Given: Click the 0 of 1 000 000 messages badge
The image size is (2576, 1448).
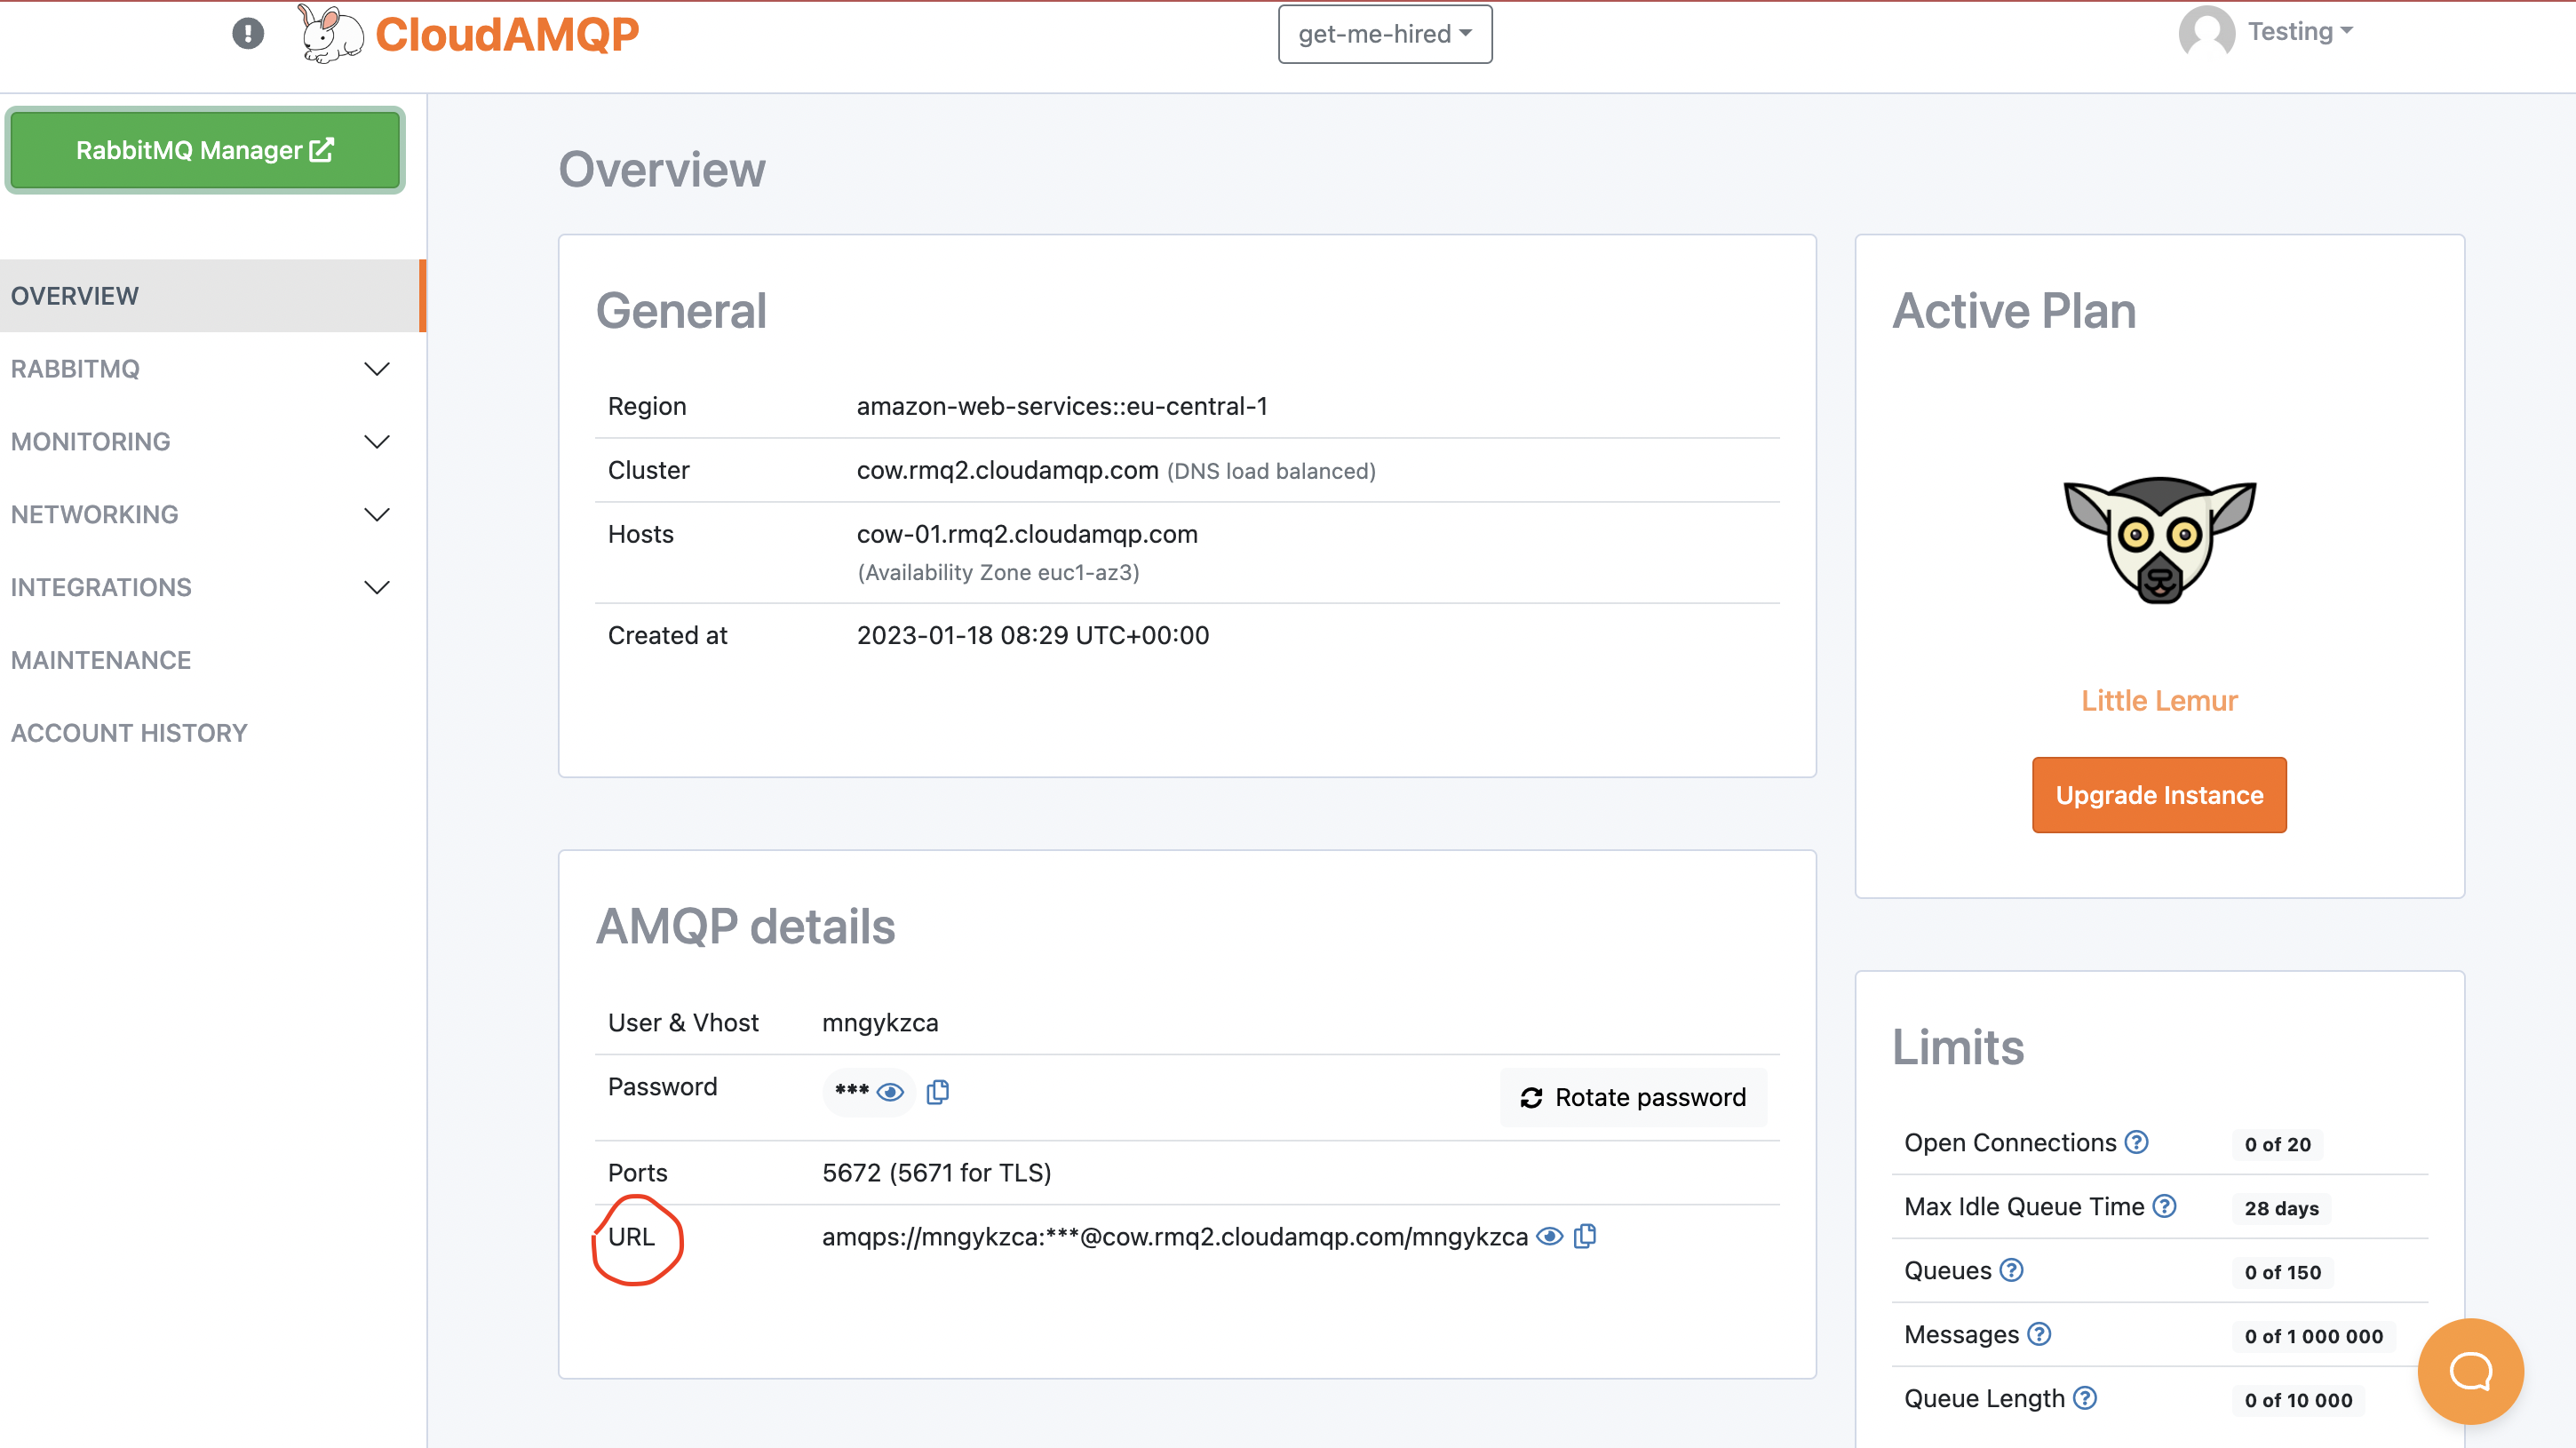Looking at the screenshot, I should 2313,1336.
